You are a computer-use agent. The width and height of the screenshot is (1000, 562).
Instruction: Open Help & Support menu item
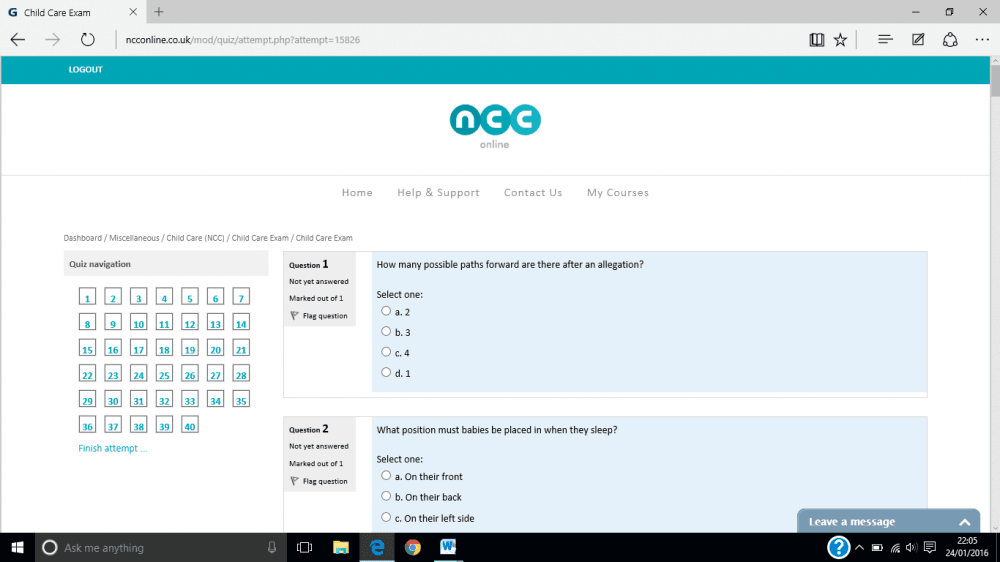click(x=438, y=193)
